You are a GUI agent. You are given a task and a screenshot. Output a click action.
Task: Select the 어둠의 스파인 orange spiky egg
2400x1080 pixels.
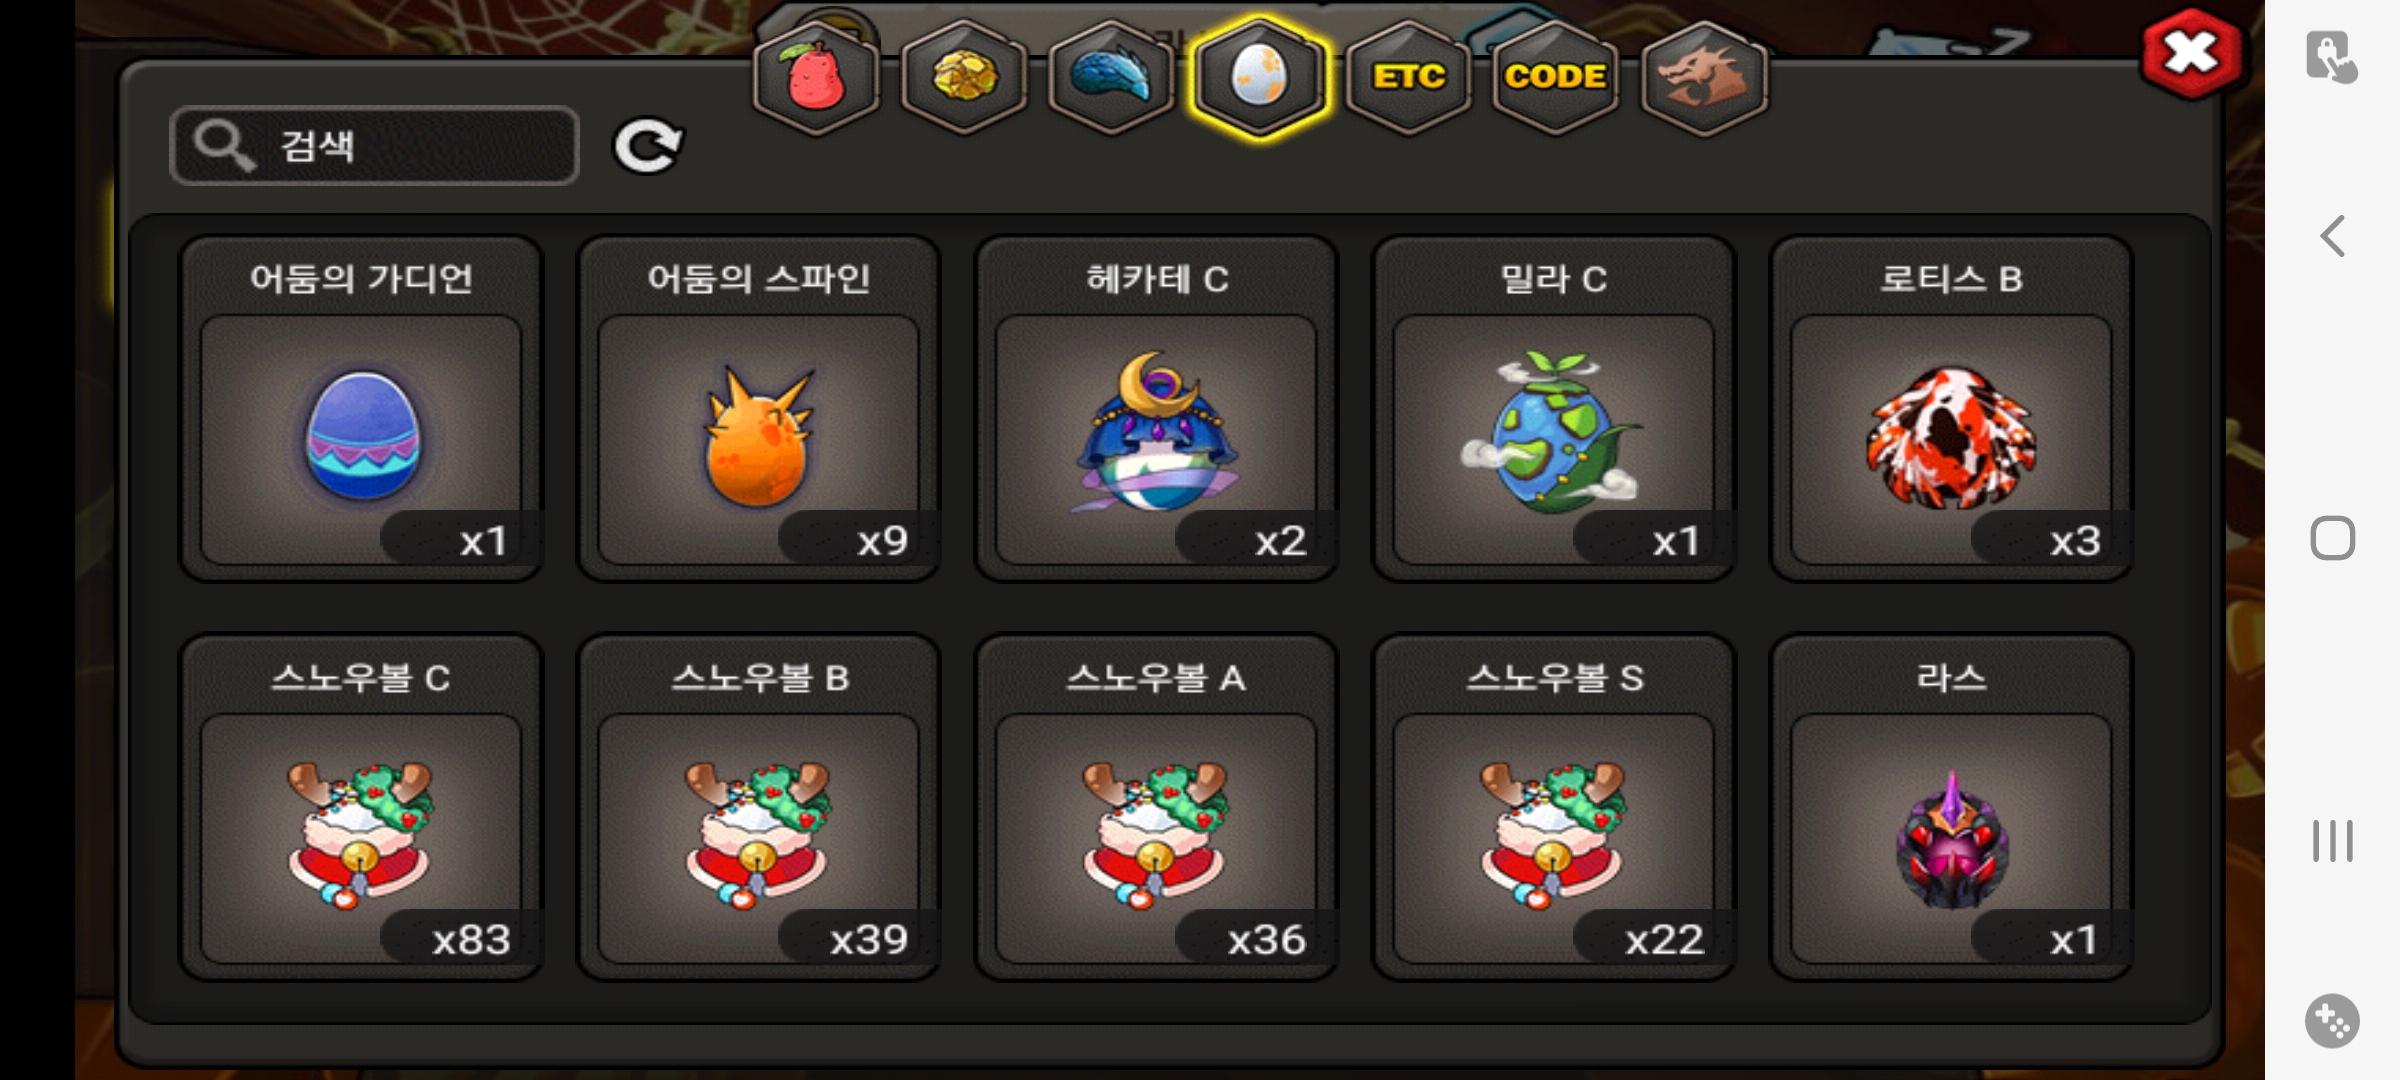758,408
